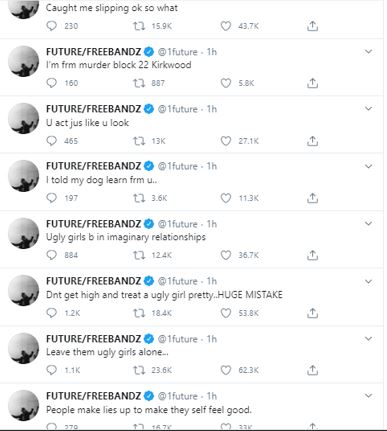Reply to the 'Caught me slipping ok so what' tweet
Image resolution: width=387 pixels, height=431 pixels.
coord(51,26)
